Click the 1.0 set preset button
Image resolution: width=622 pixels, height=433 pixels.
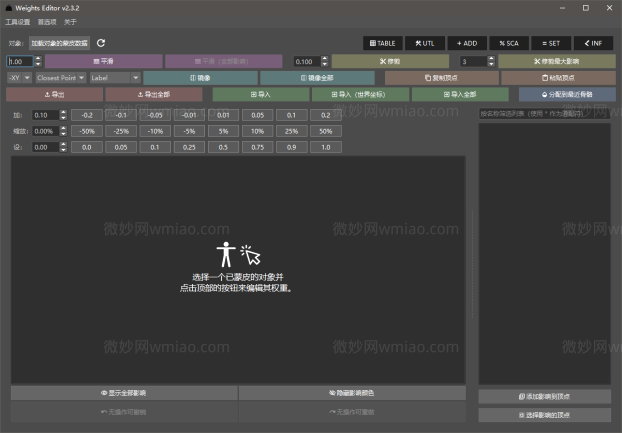pos(326,147)
